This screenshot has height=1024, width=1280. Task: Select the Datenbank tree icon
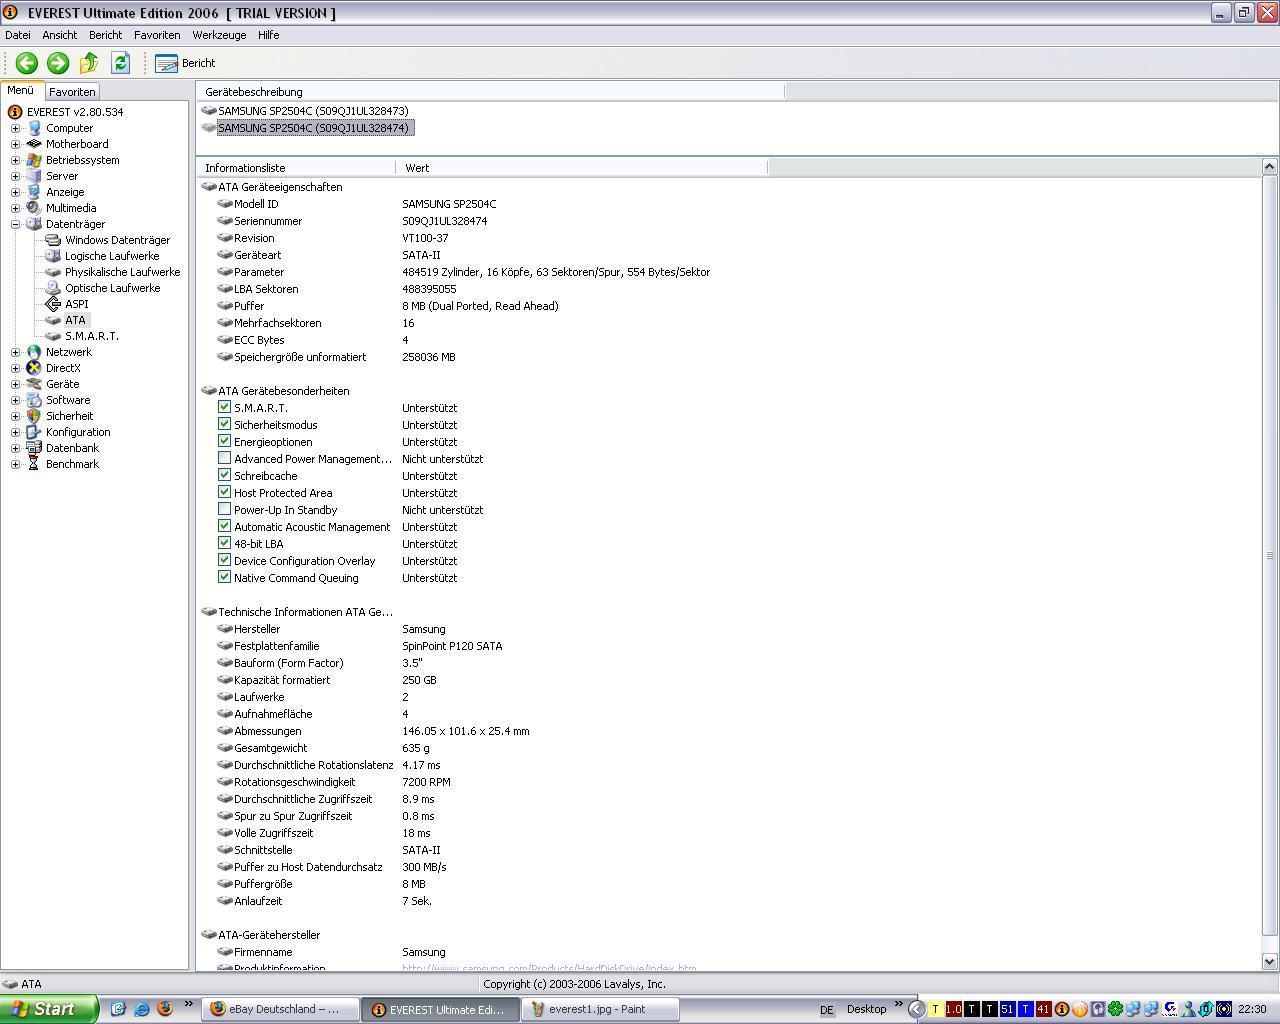tap(34, 448)
